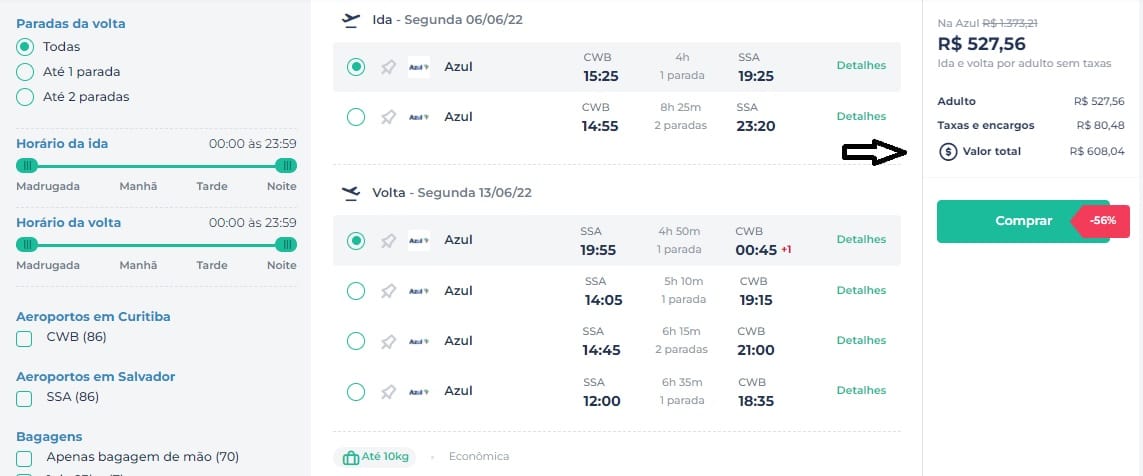Image resolution: width=1143 pixels, height=476 pixels.
Task: Pin the 15:25 Azul outbound flight
Action: pos(388,67)
